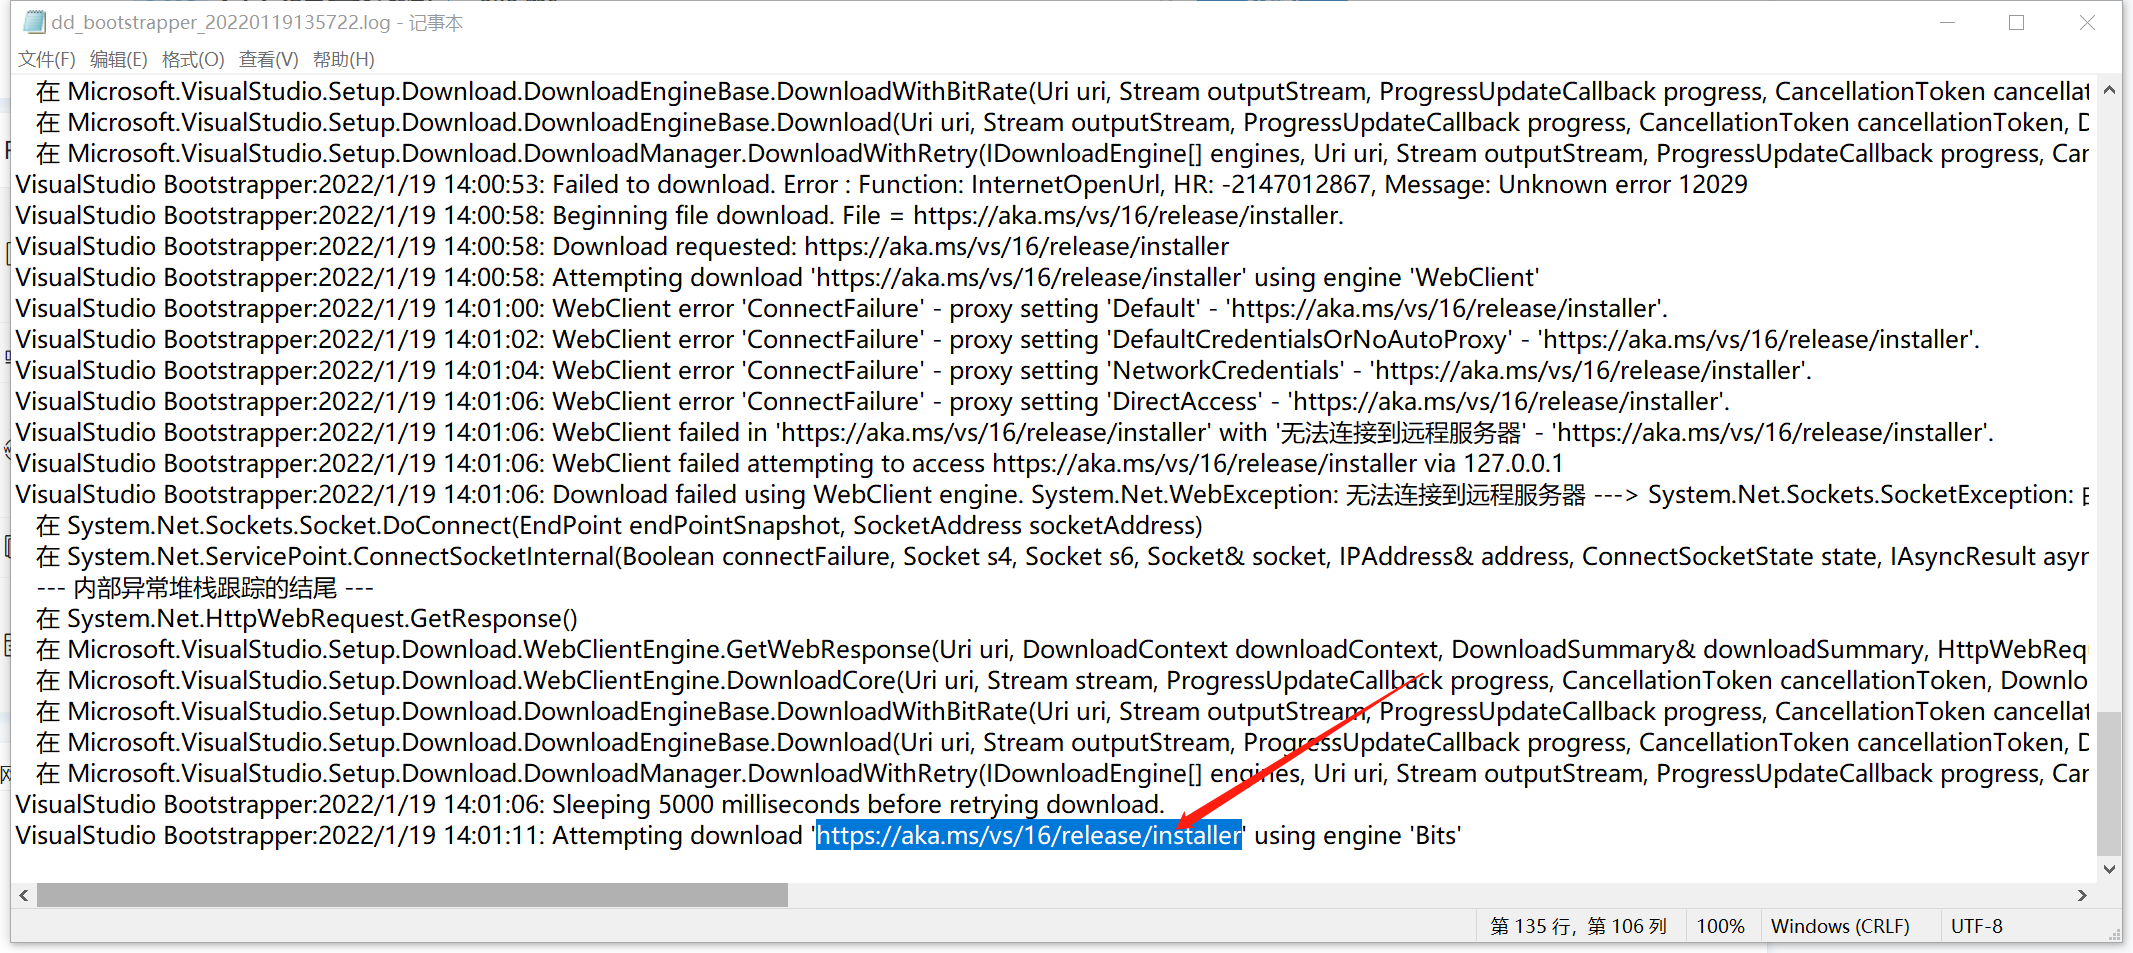Click the vertical scrollbar thumb
2133x953 pixels.
[2109, 783]
